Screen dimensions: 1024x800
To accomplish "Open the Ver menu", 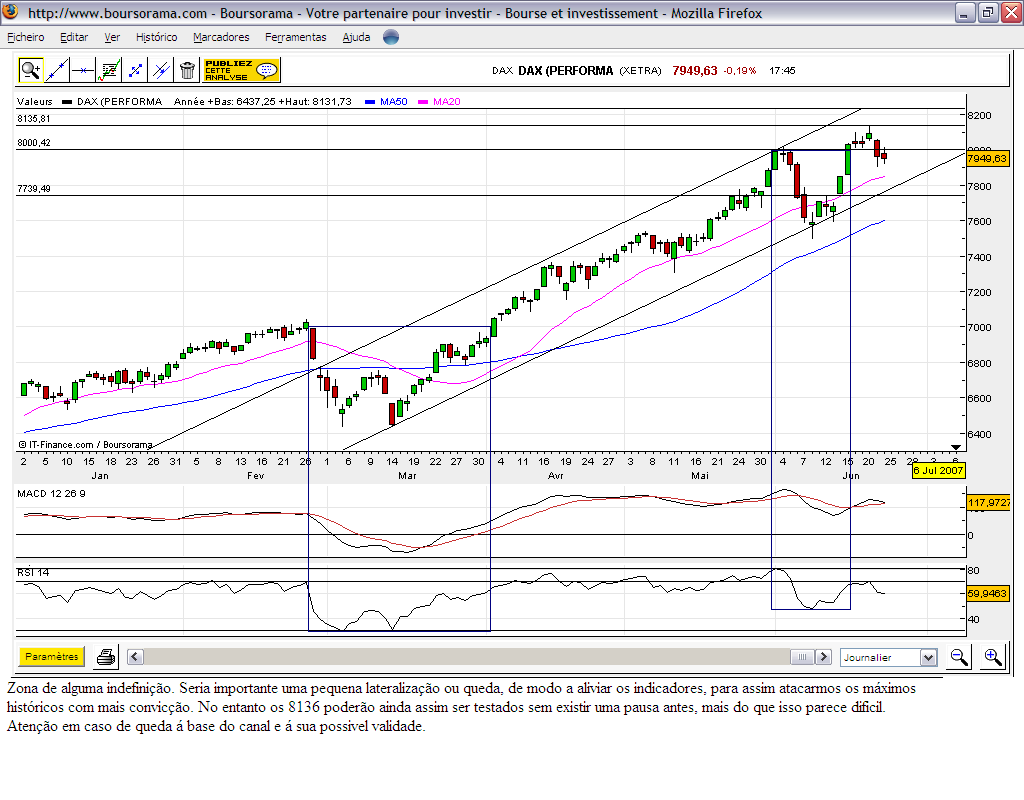I will coord(112,37).
